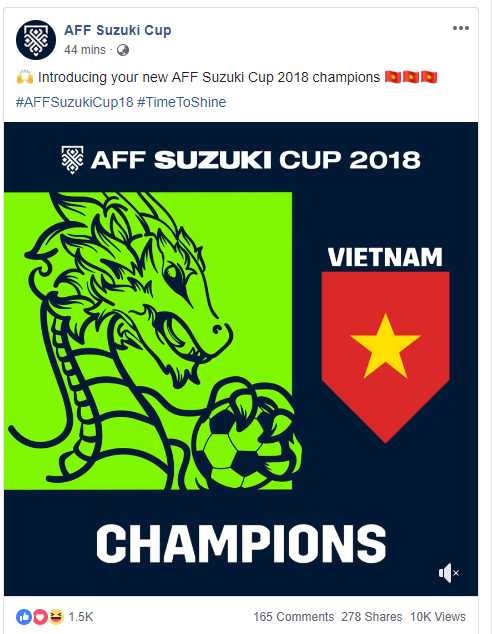Open the 44 mins post timestamp
The height and width of the screenshot is (634, 492).
pos(84,50)
